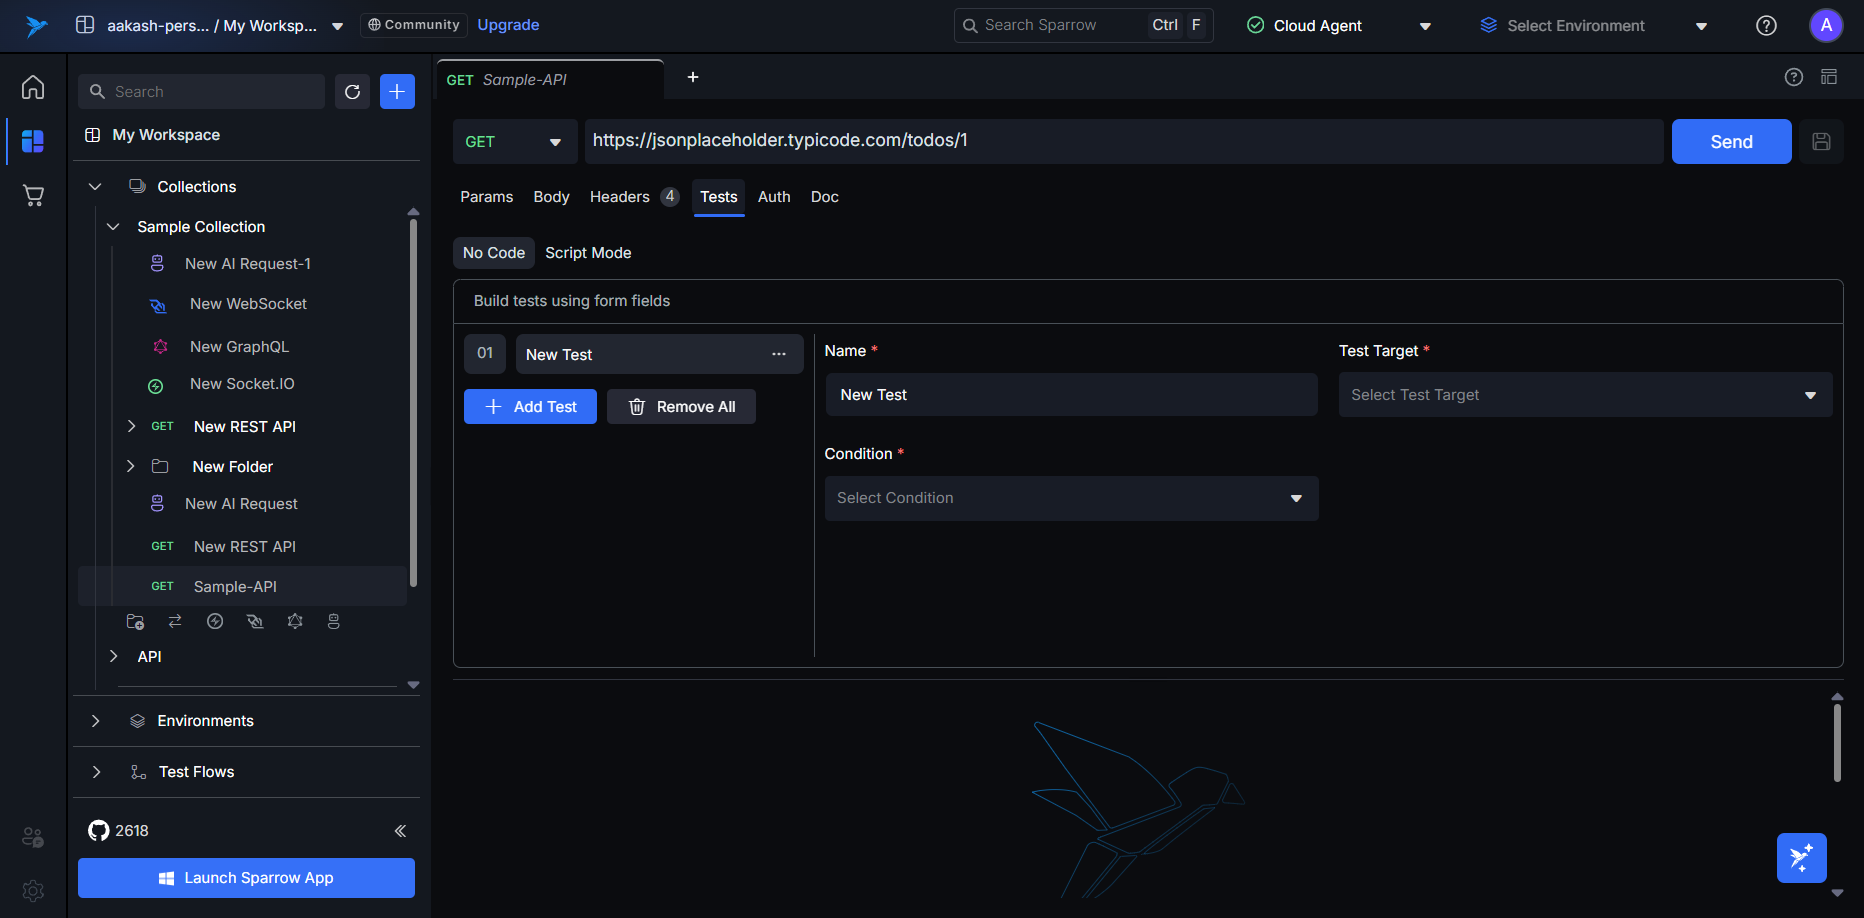The image size is (1864, 918).
Task: Click the add Socket.IO request icon
Action: (x=215, y=622)
